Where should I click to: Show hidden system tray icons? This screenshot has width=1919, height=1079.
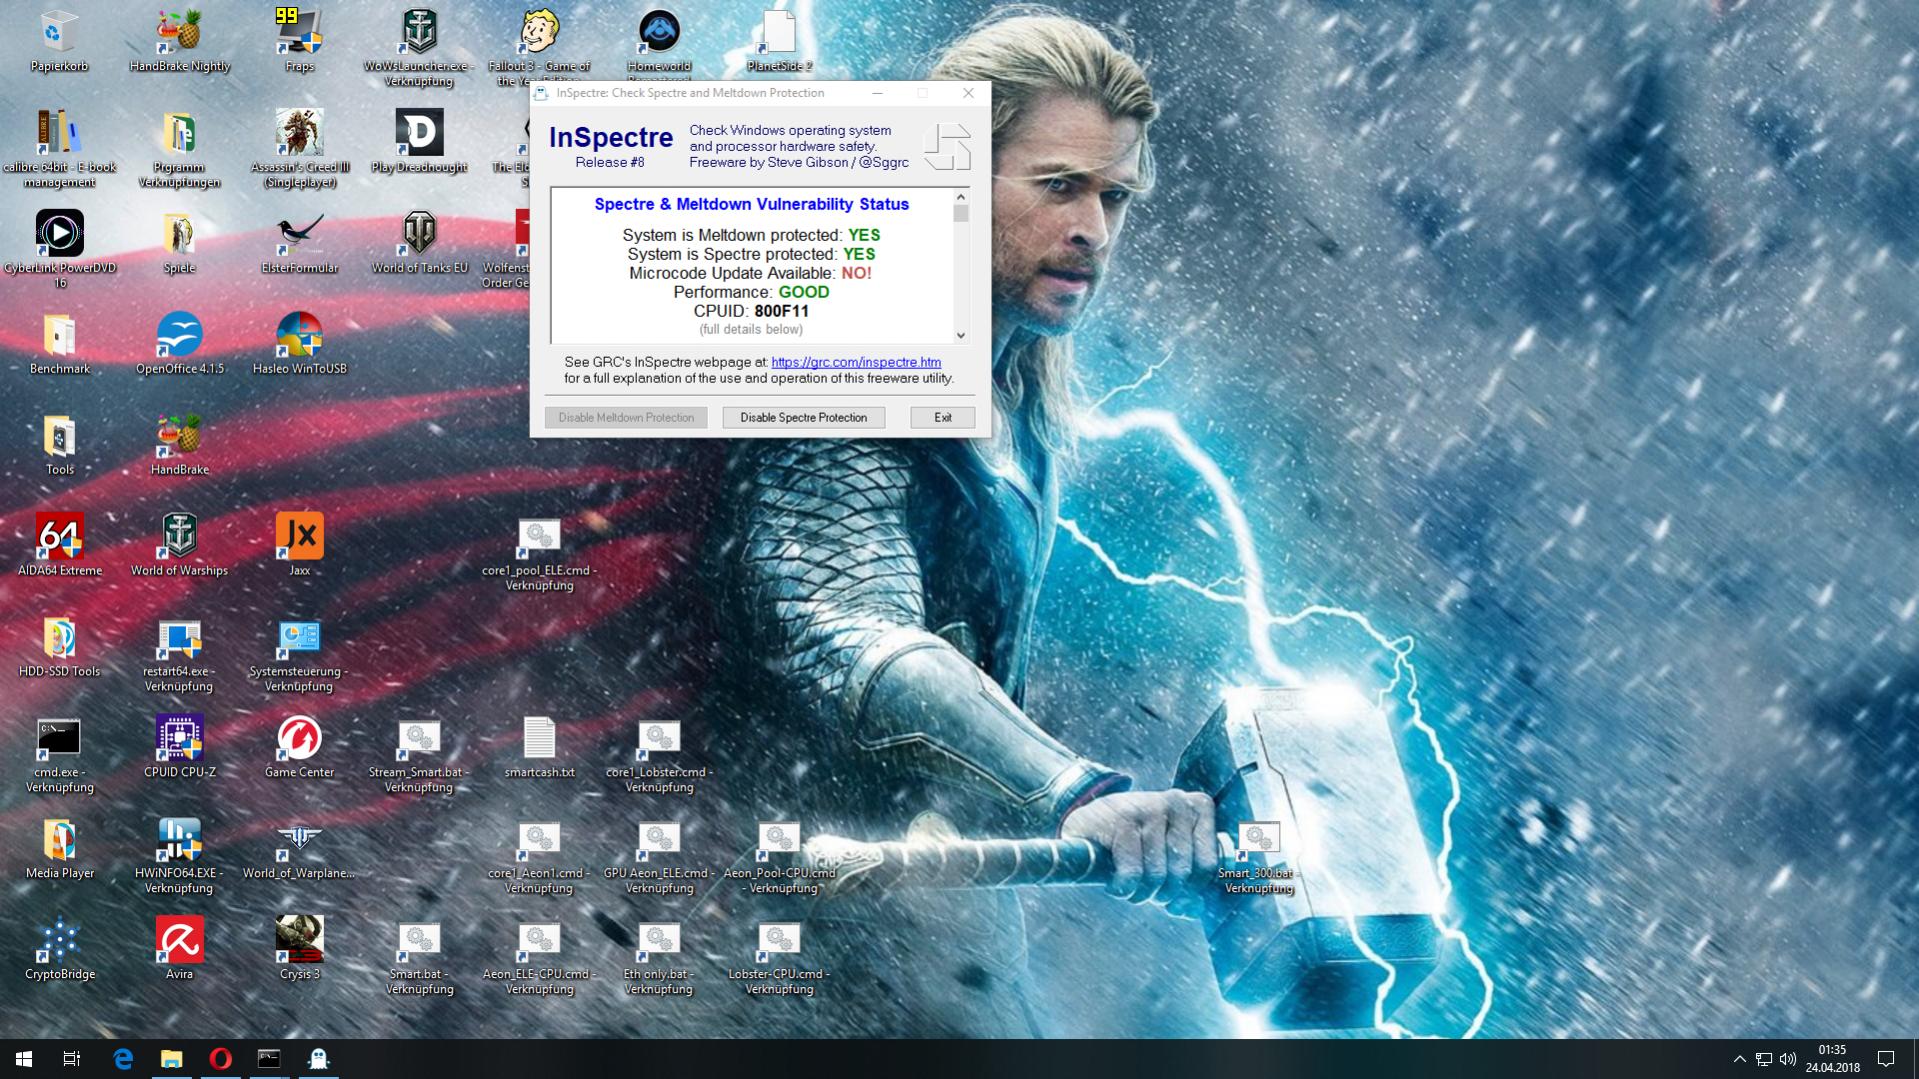point(1740,1059)
